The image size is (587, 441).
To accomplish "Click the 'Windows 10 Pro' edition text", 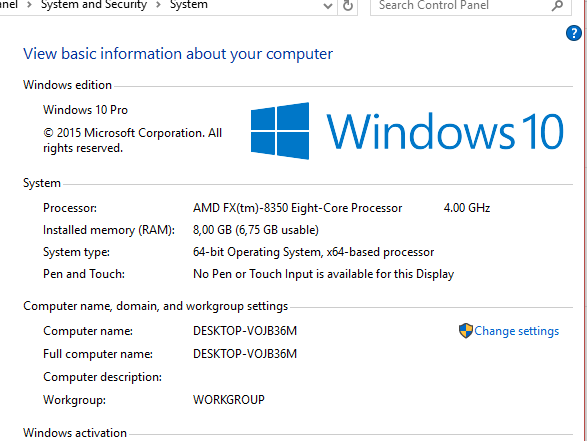I will (85, 110).
